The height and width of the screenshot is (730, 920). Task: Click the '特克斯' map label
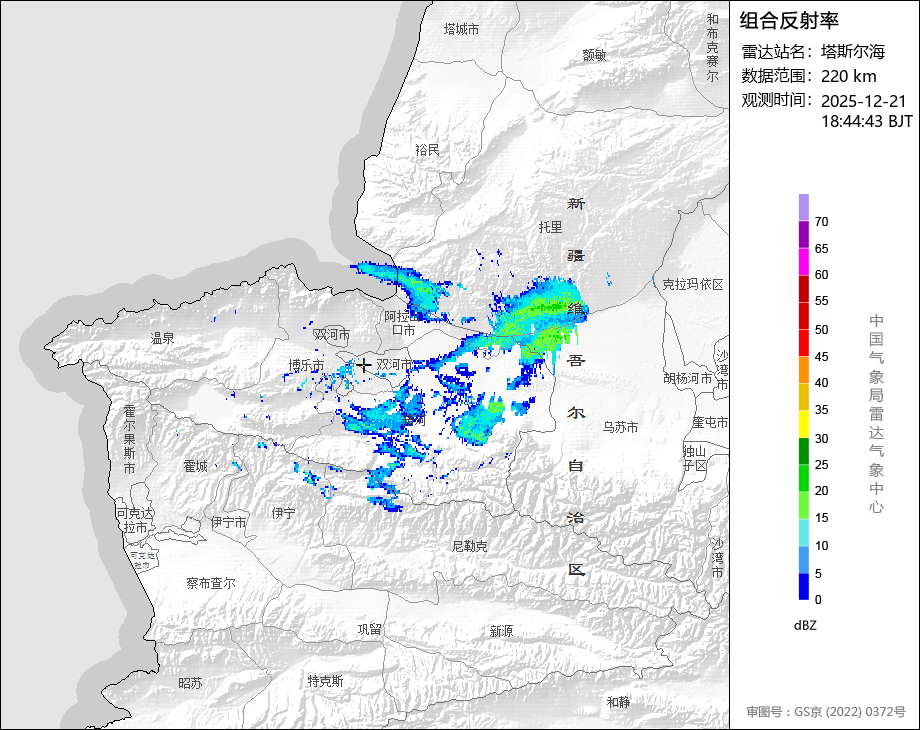pyautogui.click(x=325, y=681)
